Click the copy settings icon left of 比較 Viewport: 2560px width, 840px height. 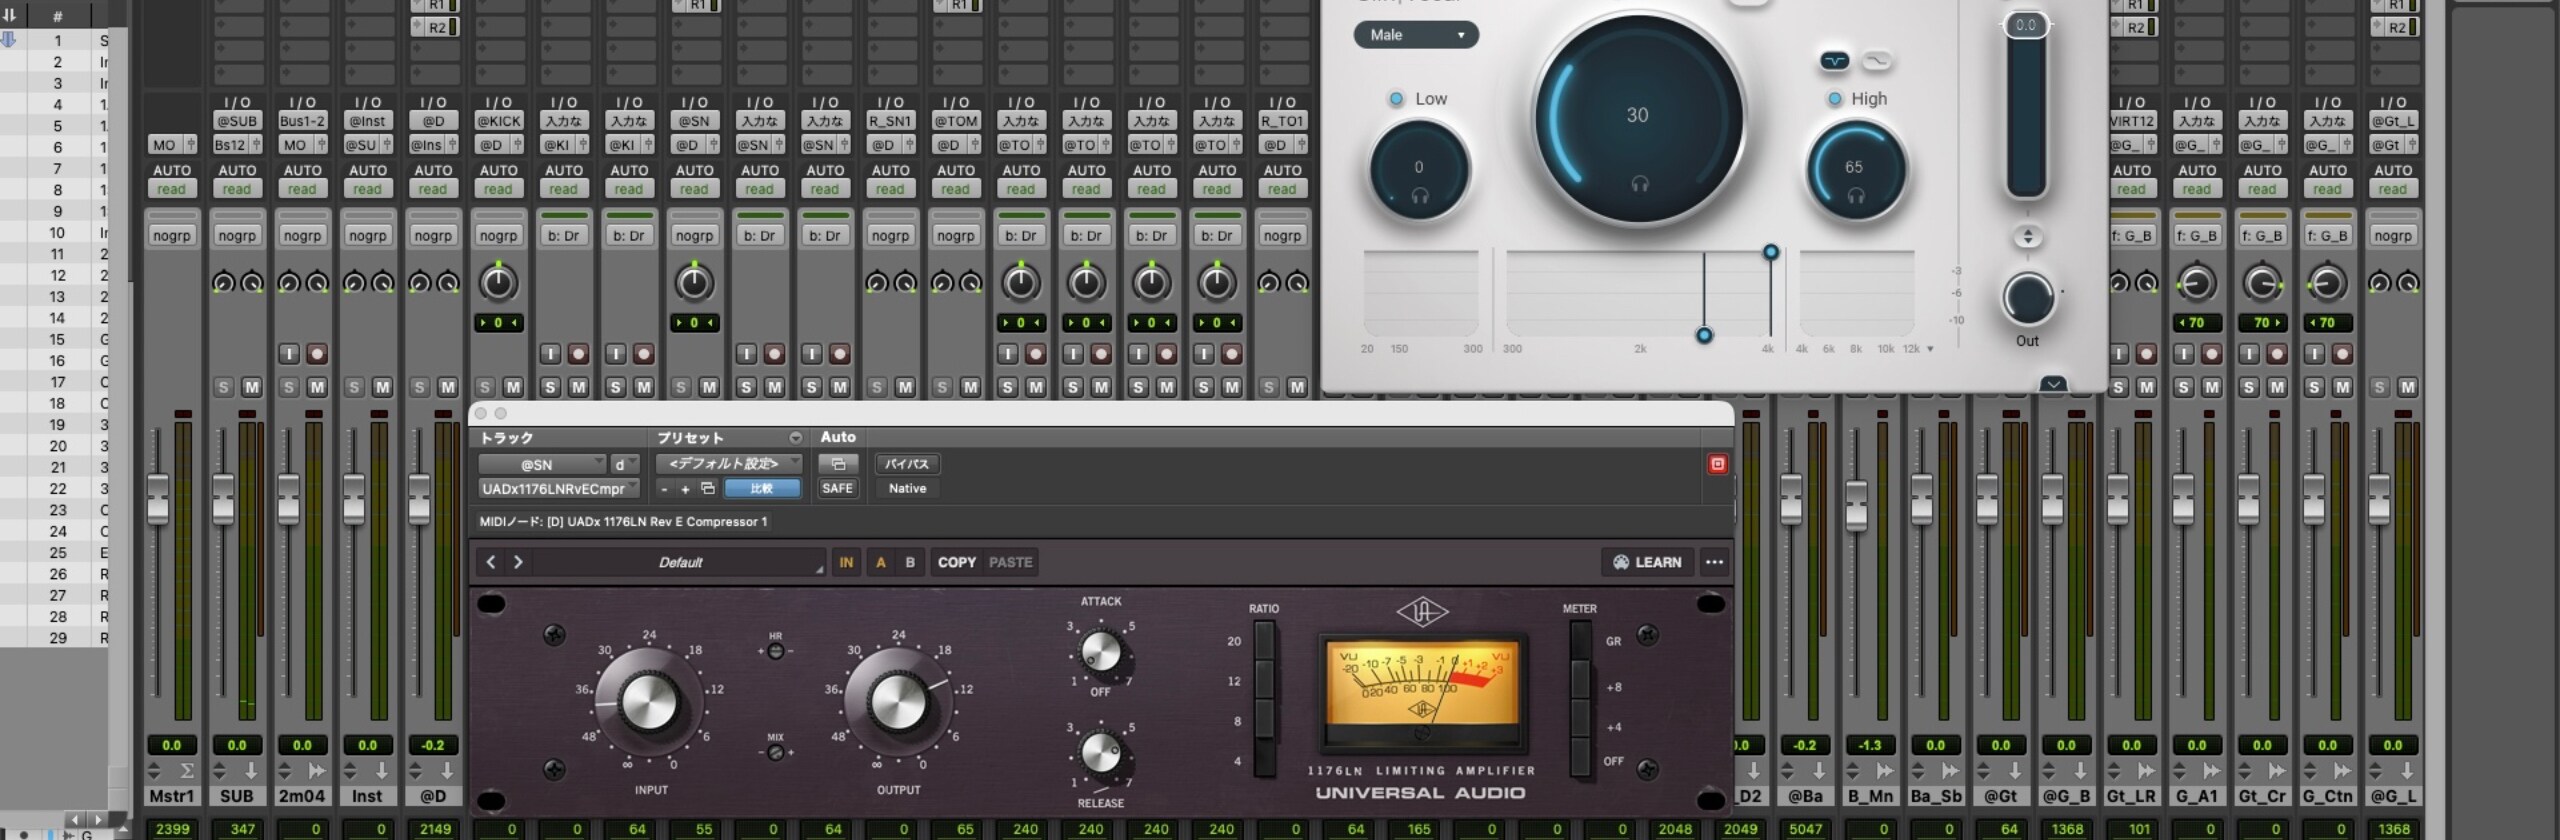(708, 488)
